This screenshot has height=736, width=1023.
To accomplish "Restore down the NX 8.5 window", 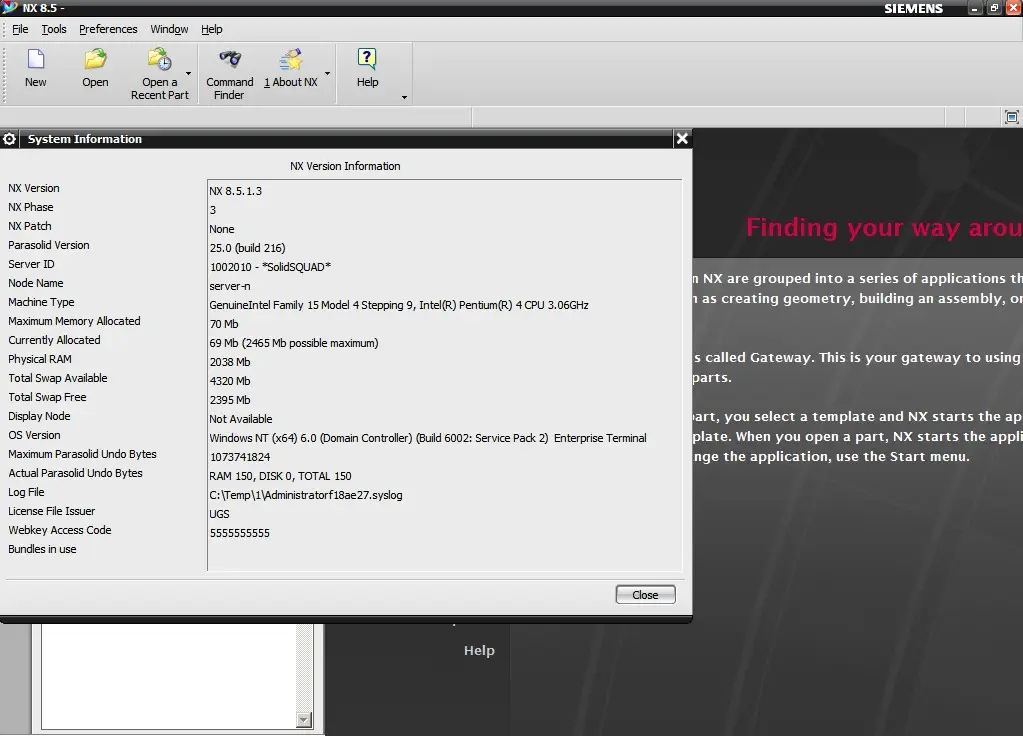I will [994, 8].
